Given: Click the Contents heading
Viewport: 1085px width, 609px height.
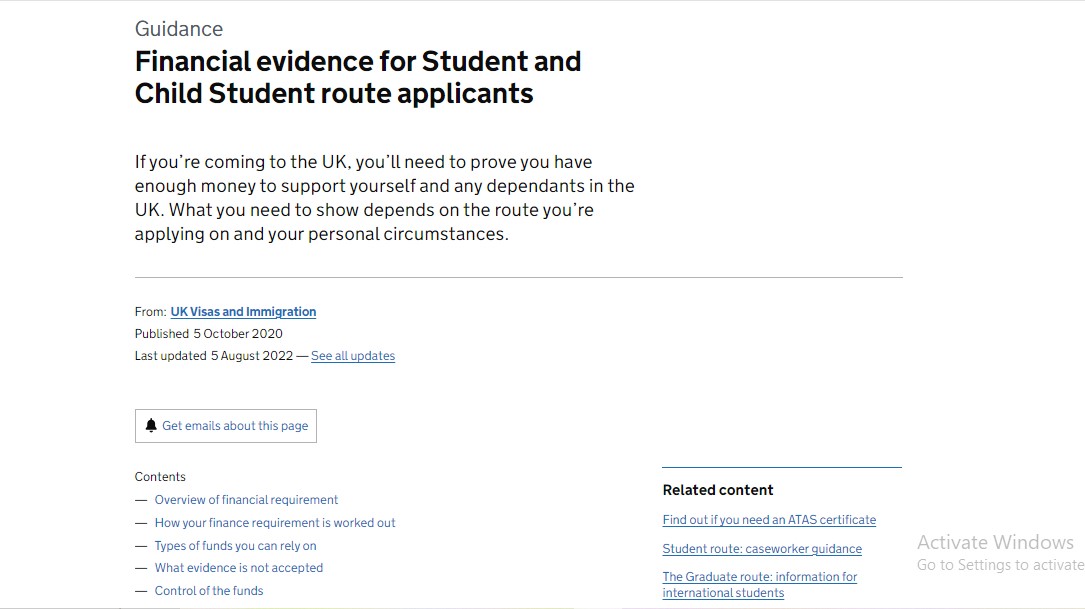Looking at the screenshot, I should pyautogui.click(x=160, y=477).
